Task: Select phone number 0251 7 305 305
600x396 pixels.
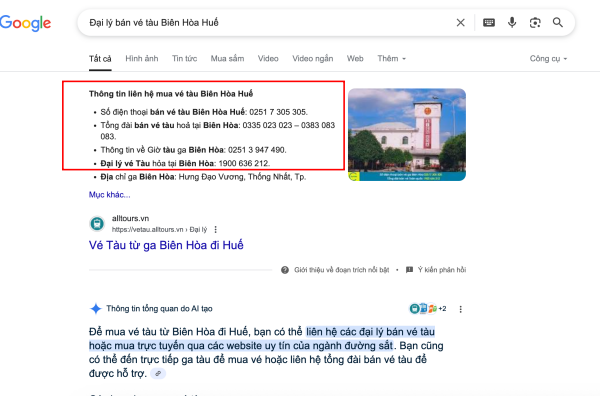Action: 278,112
